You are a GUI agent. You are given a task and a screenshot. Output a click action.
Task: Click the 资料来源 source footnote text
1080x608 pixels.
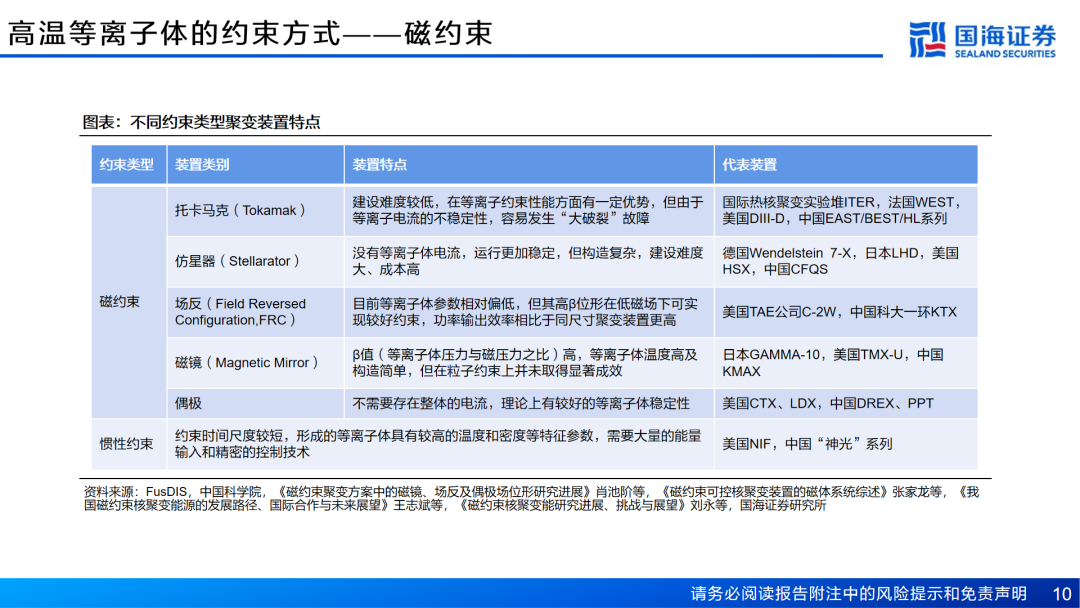(x=531, y=499)
